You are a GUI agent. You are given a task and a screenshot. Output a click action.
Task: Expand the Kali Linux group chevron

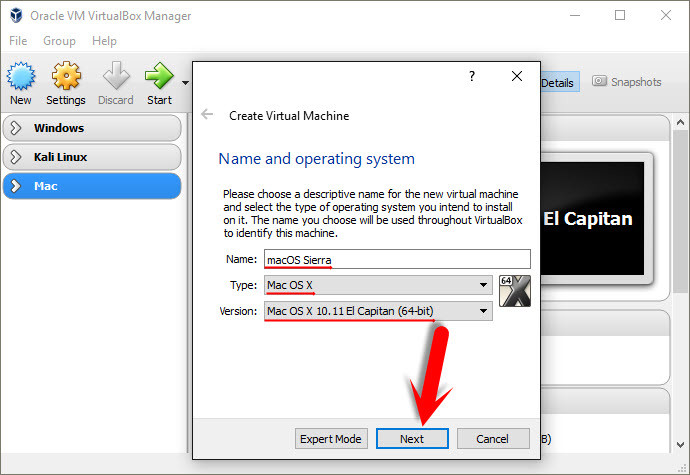click(x=16, y=157)
